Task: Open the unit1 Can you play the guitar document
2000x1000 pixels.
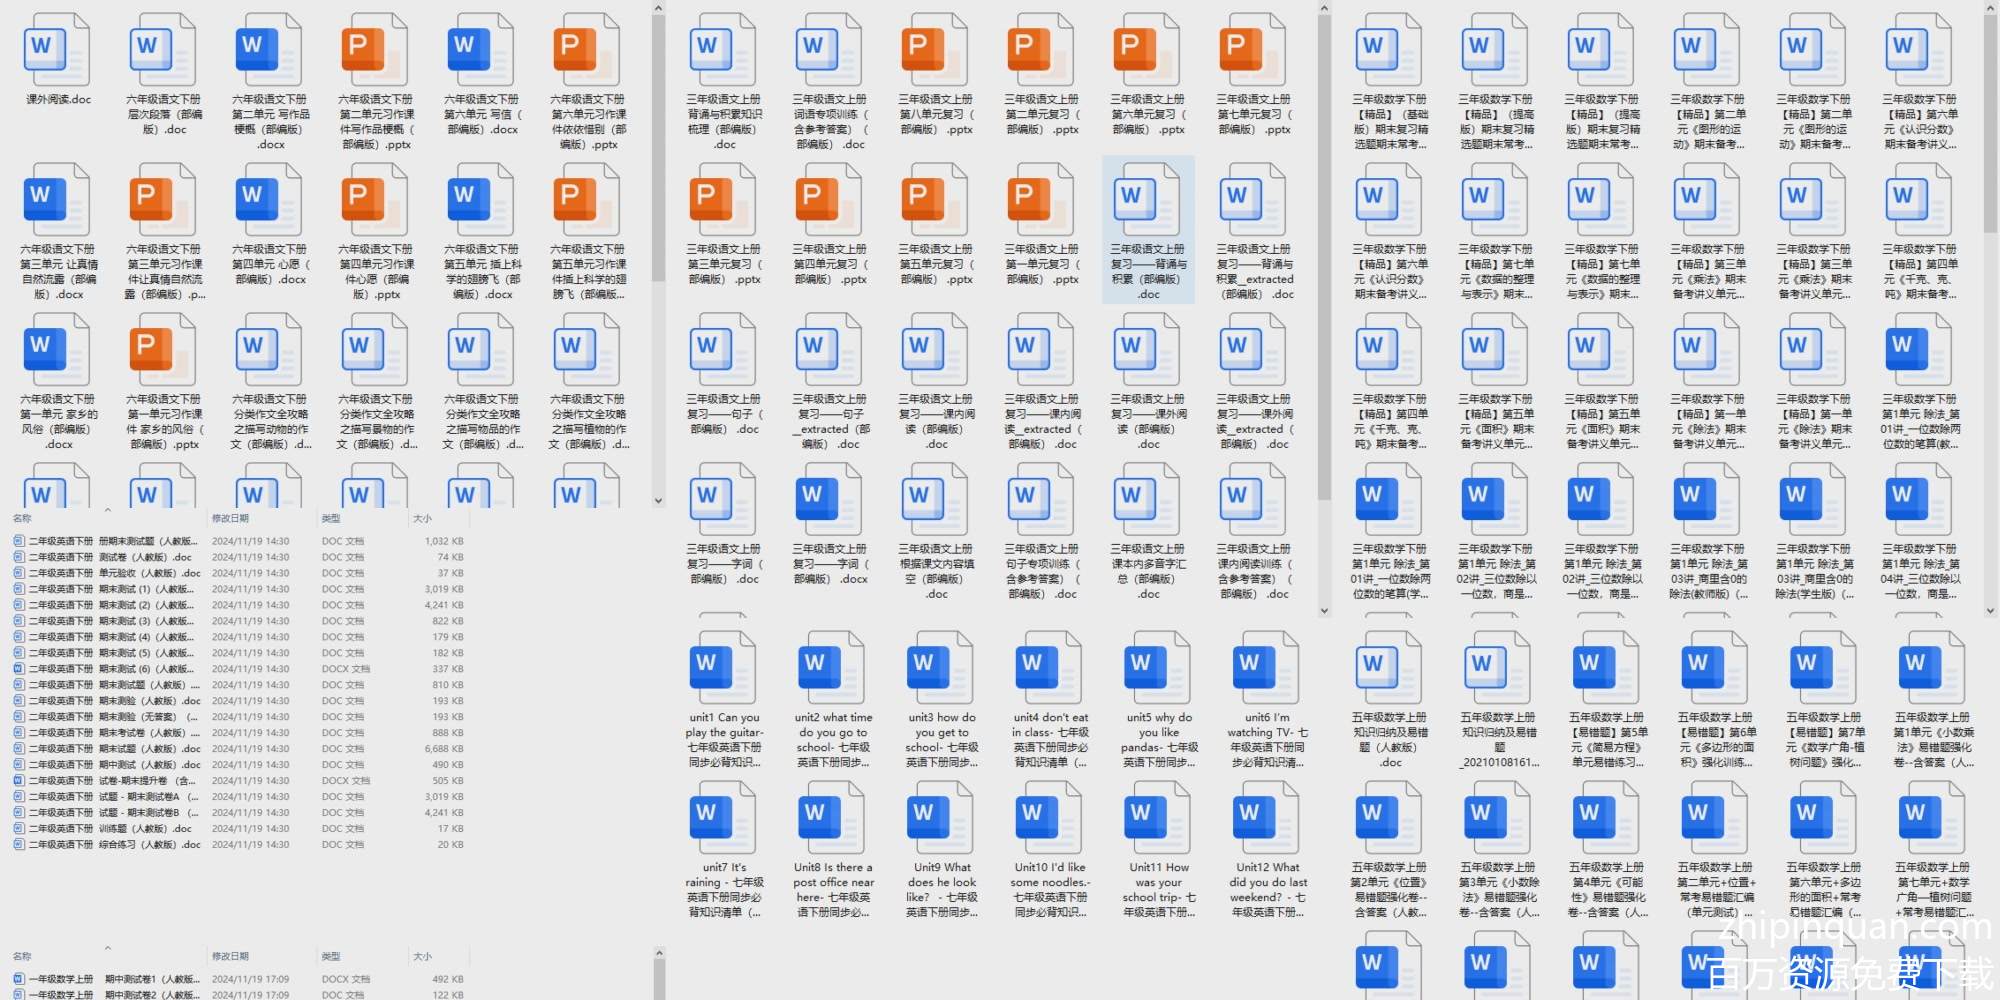Action: (x=724, y=667)
